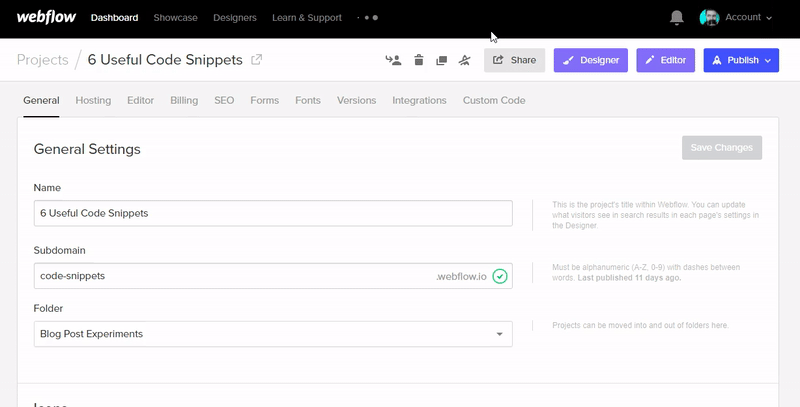Click the Webflow logo
This screenshot has width=800, height=407.
tap(46, 17)
